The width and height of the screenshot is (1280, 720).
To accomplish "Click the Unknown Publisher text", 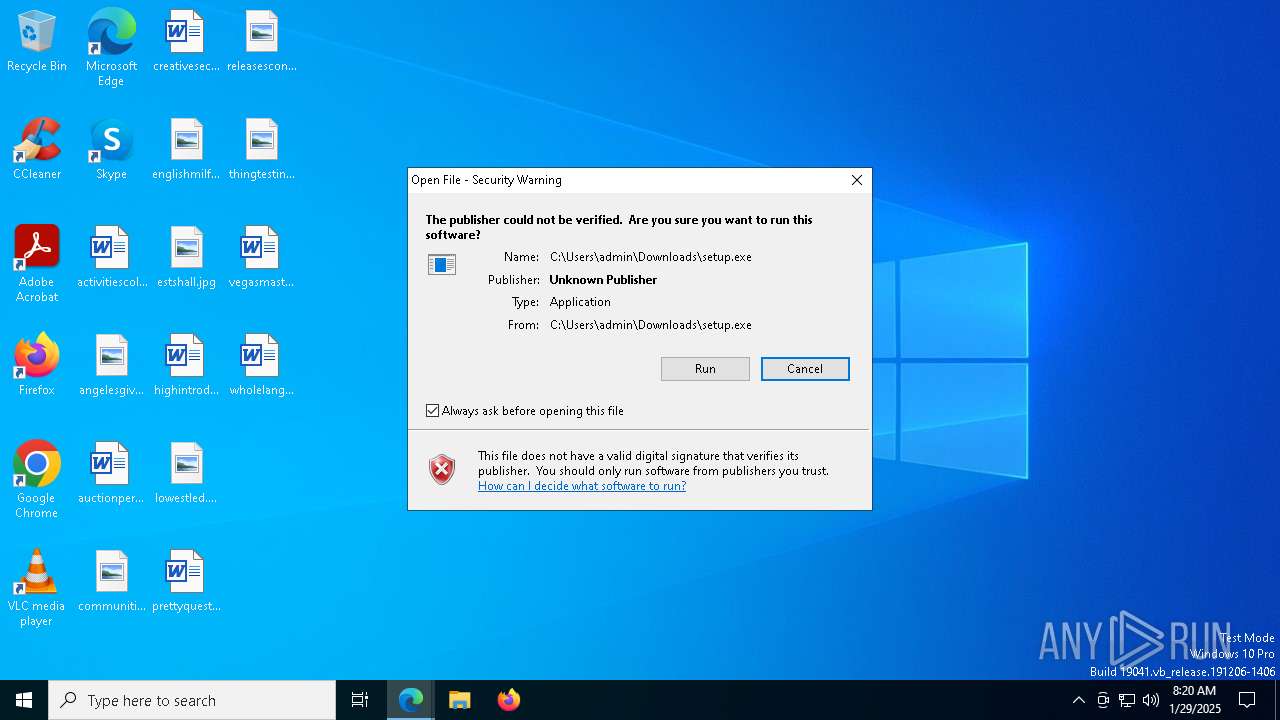I will point(603,280).
